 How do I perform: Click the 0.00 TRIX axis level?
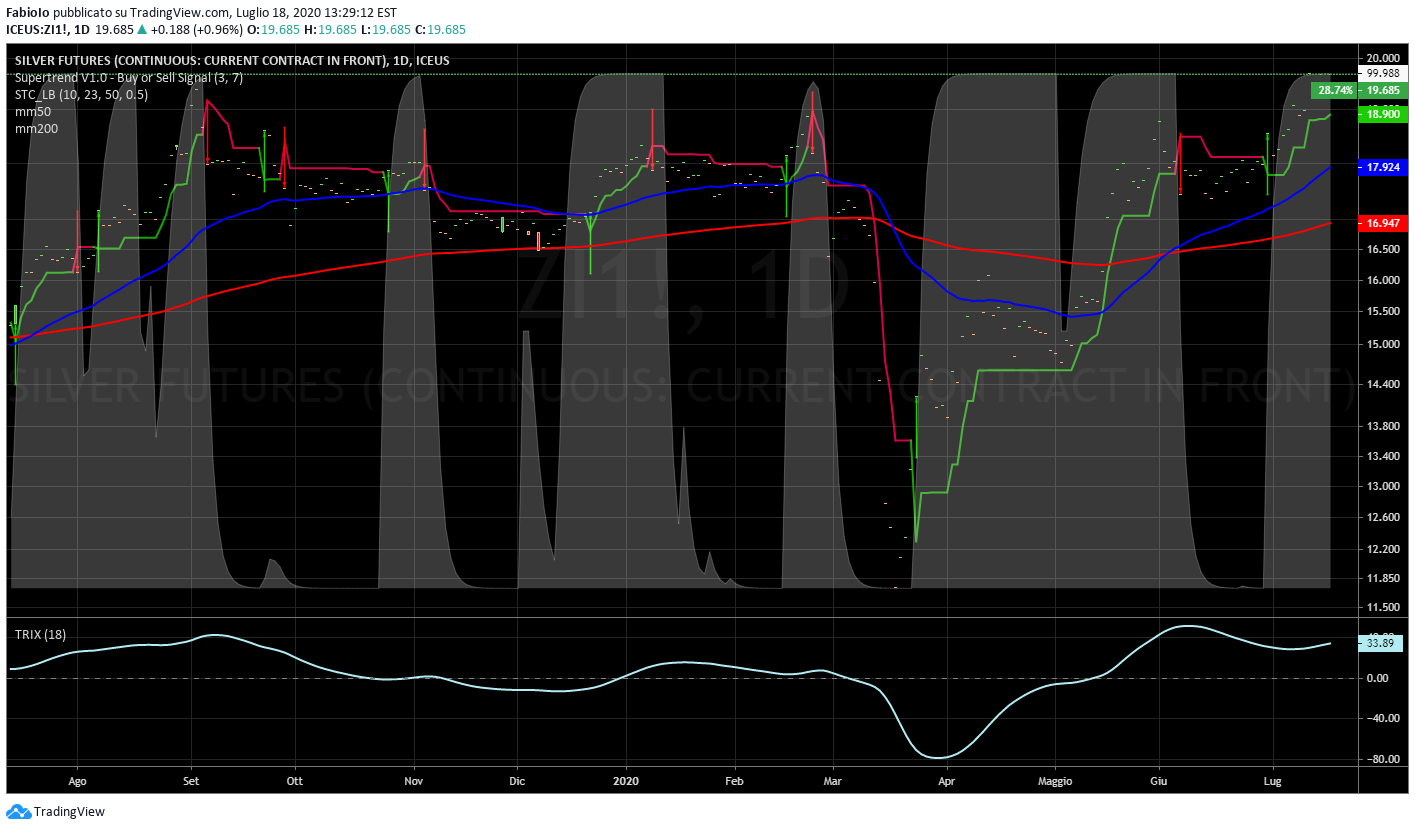tap(1378, 678)
